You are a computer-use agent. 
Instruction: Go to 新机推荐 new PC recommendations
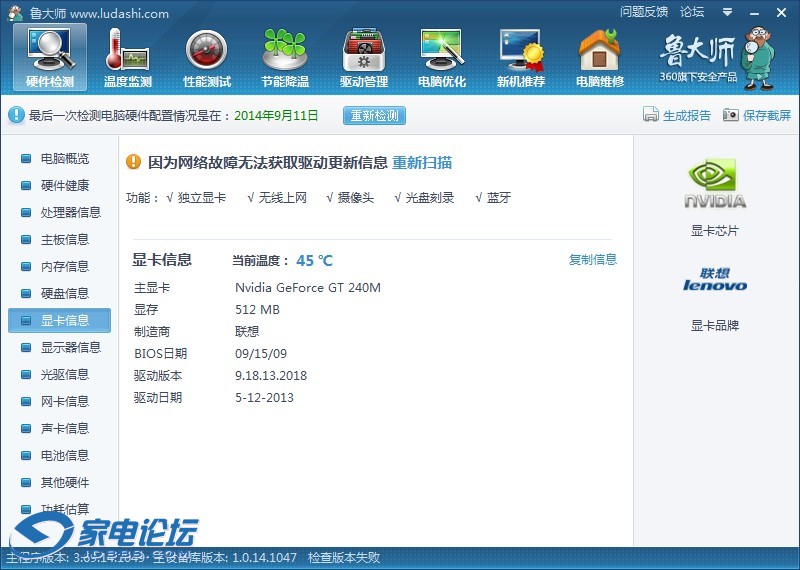tap(521, 57)
